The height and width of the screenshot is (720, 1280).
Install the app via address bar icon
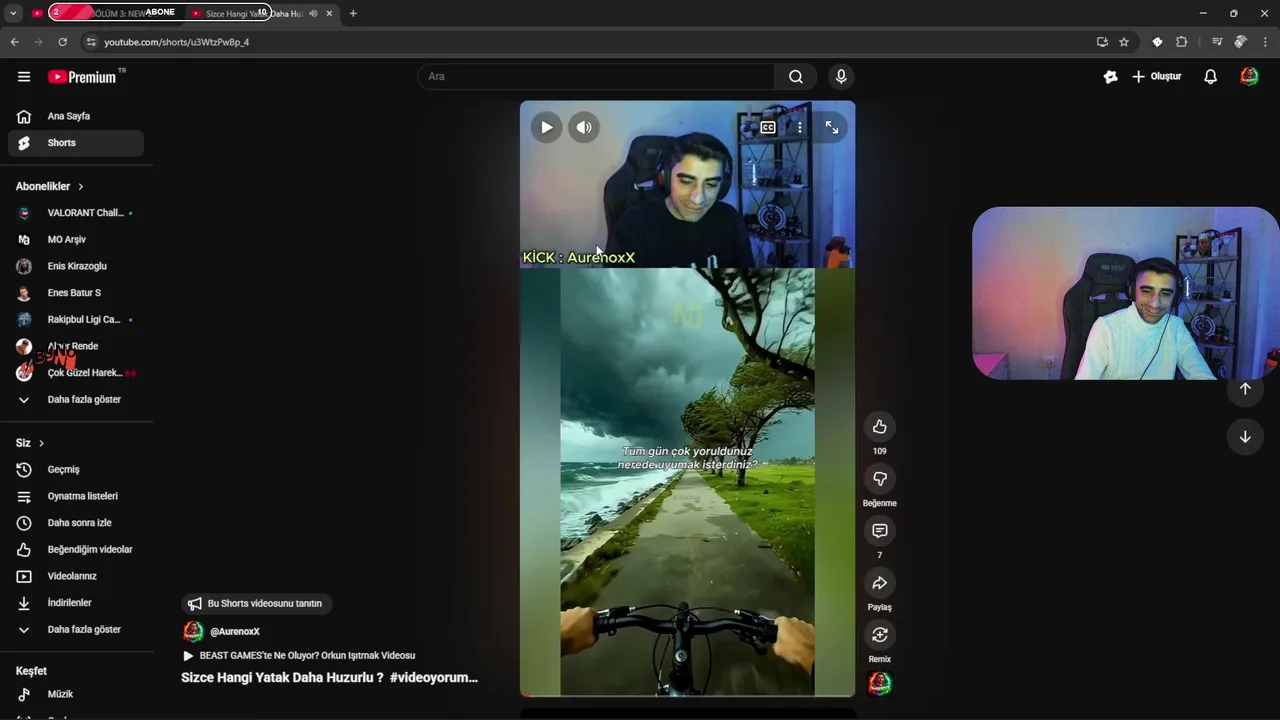1102,42
